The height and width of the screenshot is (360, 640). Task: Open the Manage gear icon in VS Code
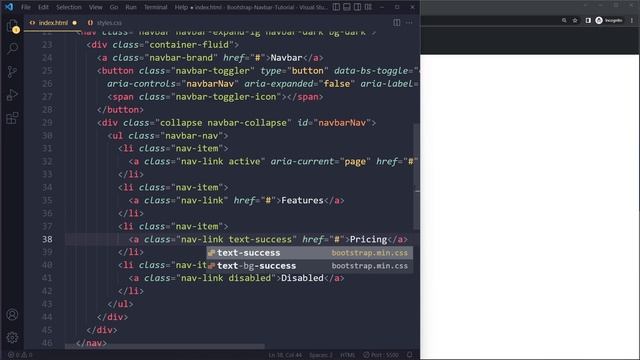(12, 338)
